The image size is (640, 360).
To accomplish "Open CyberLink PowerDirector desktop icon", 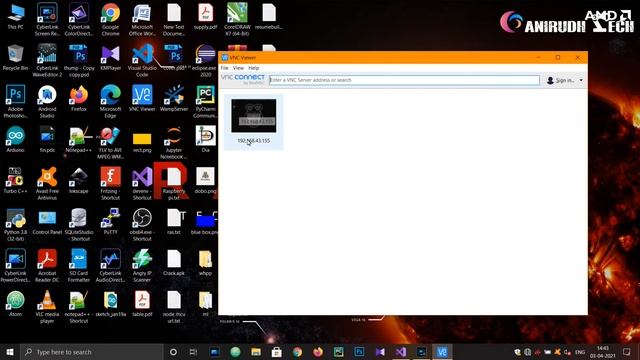I will (16, 265).
